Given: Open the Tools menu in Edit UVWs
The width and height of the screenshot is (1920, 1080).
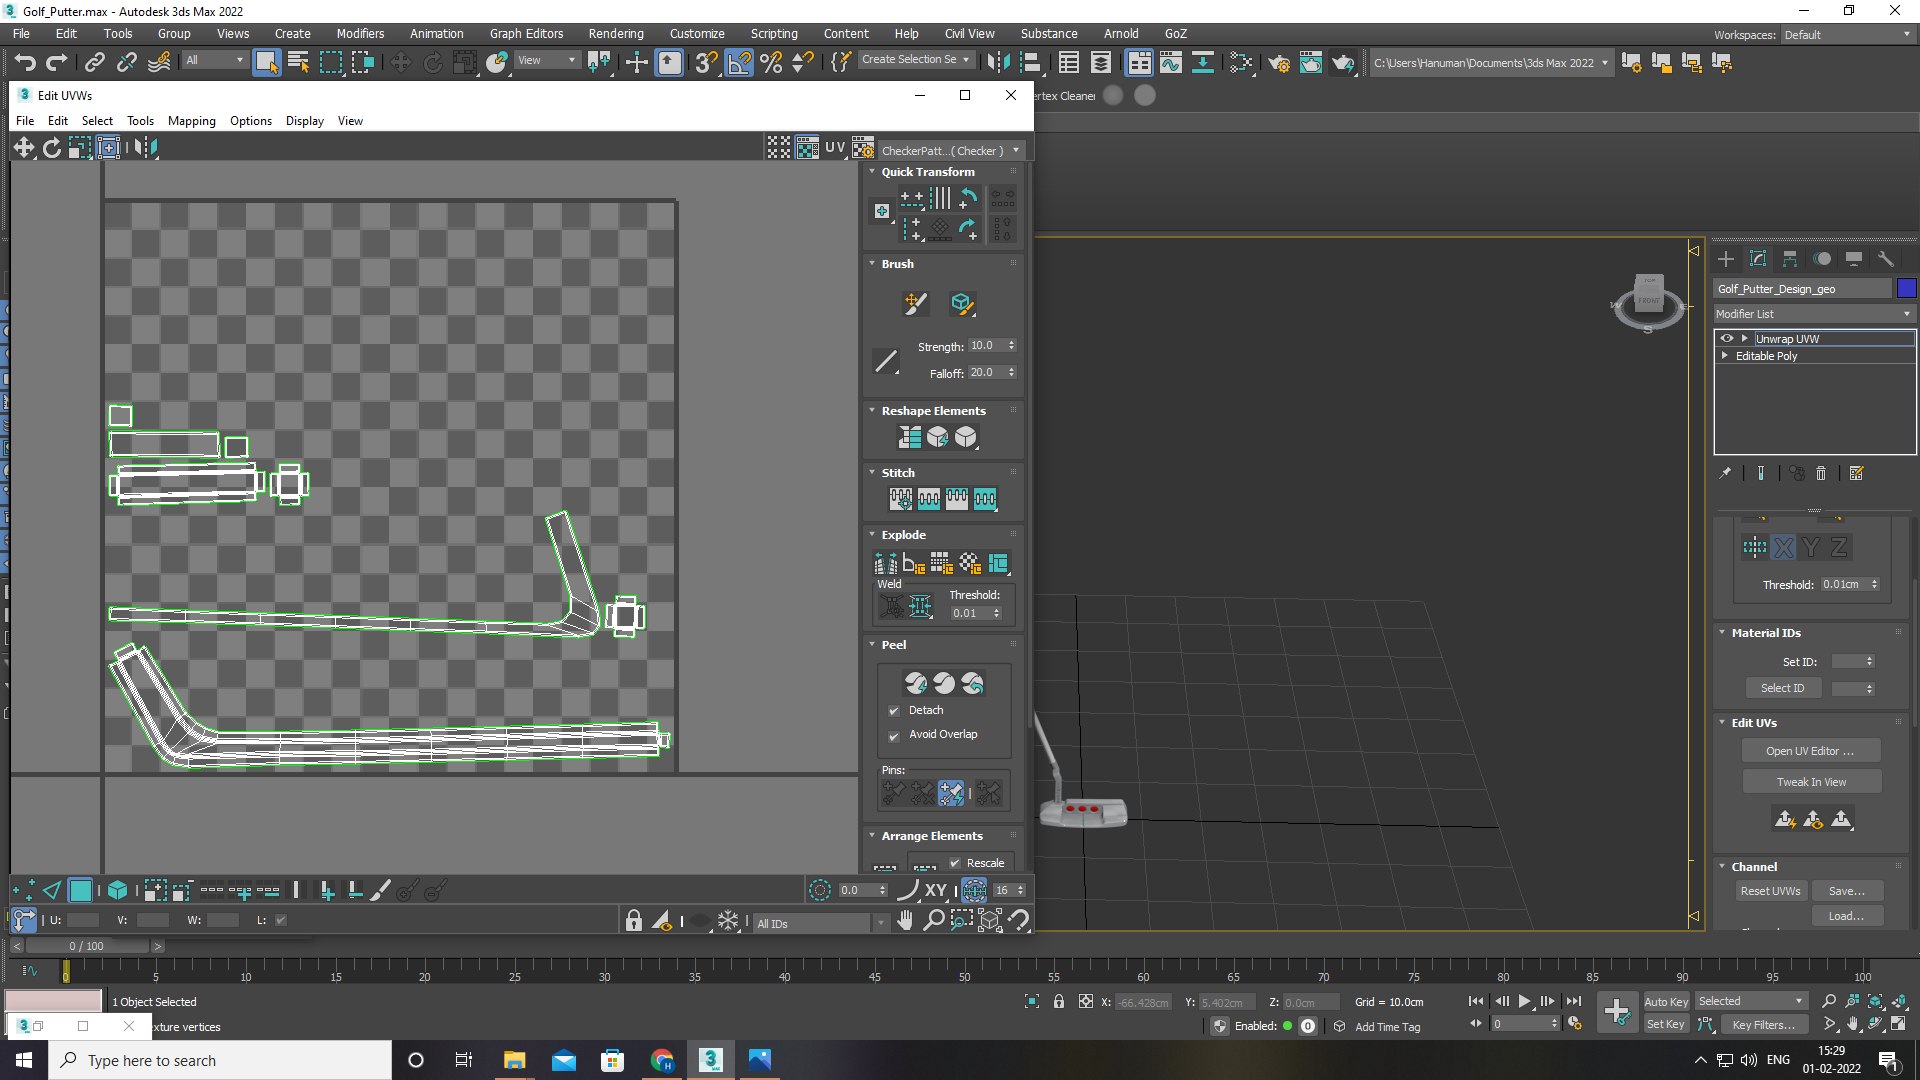Looking at the screenshot, I should click(140, 121).
